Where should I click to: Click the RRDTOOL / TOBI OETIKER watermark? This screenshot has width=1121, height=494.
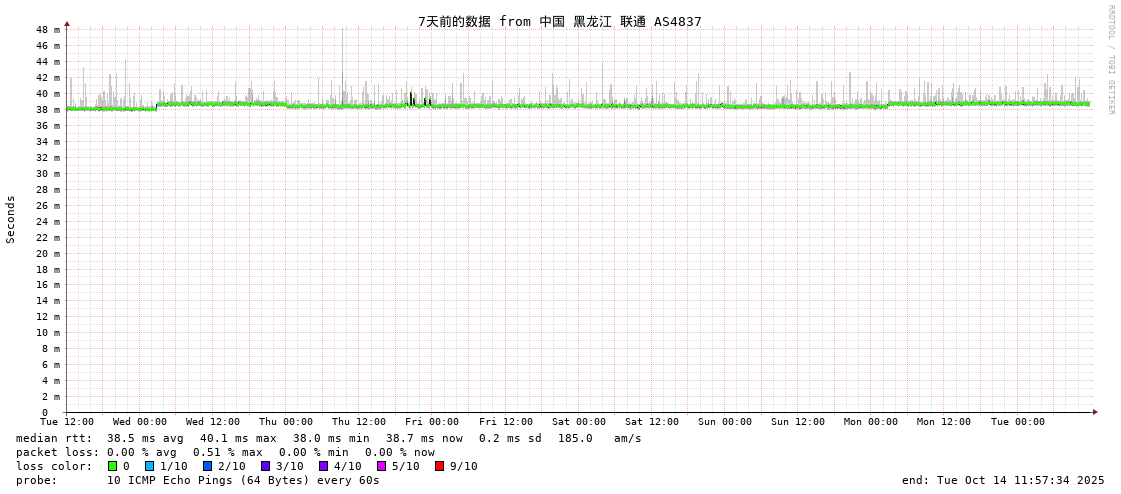coord(1110,60)
